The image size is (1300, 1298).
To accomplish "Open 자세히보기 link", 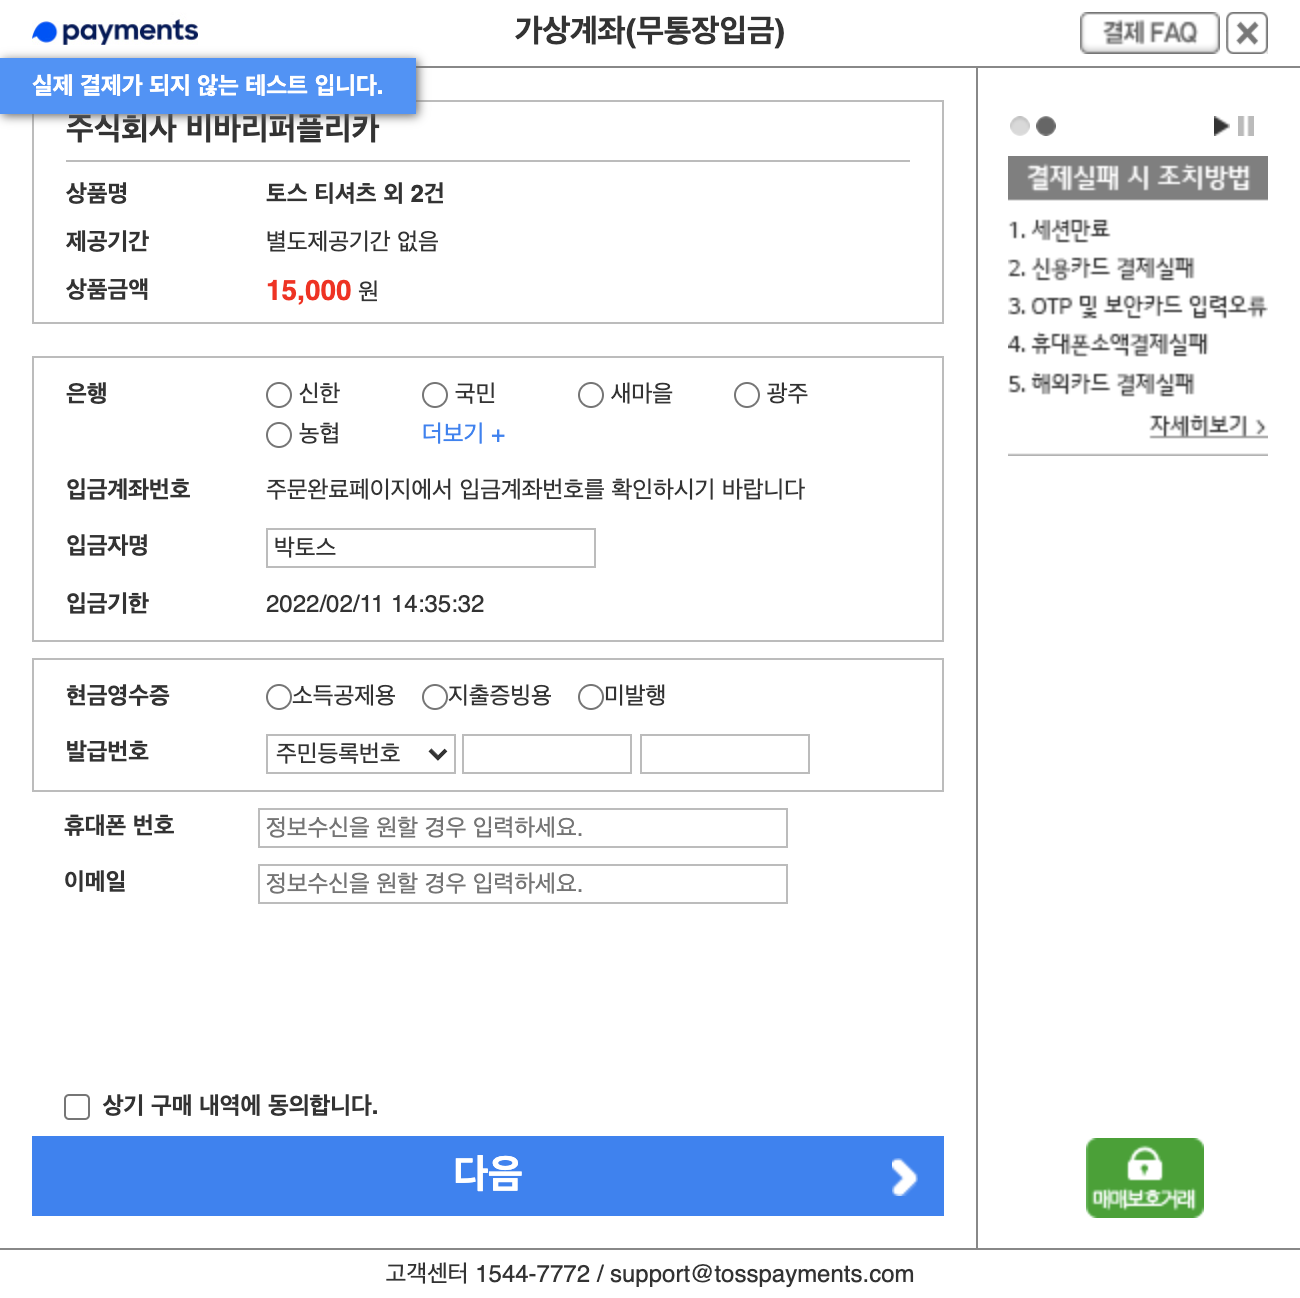I will point(1208,425).
